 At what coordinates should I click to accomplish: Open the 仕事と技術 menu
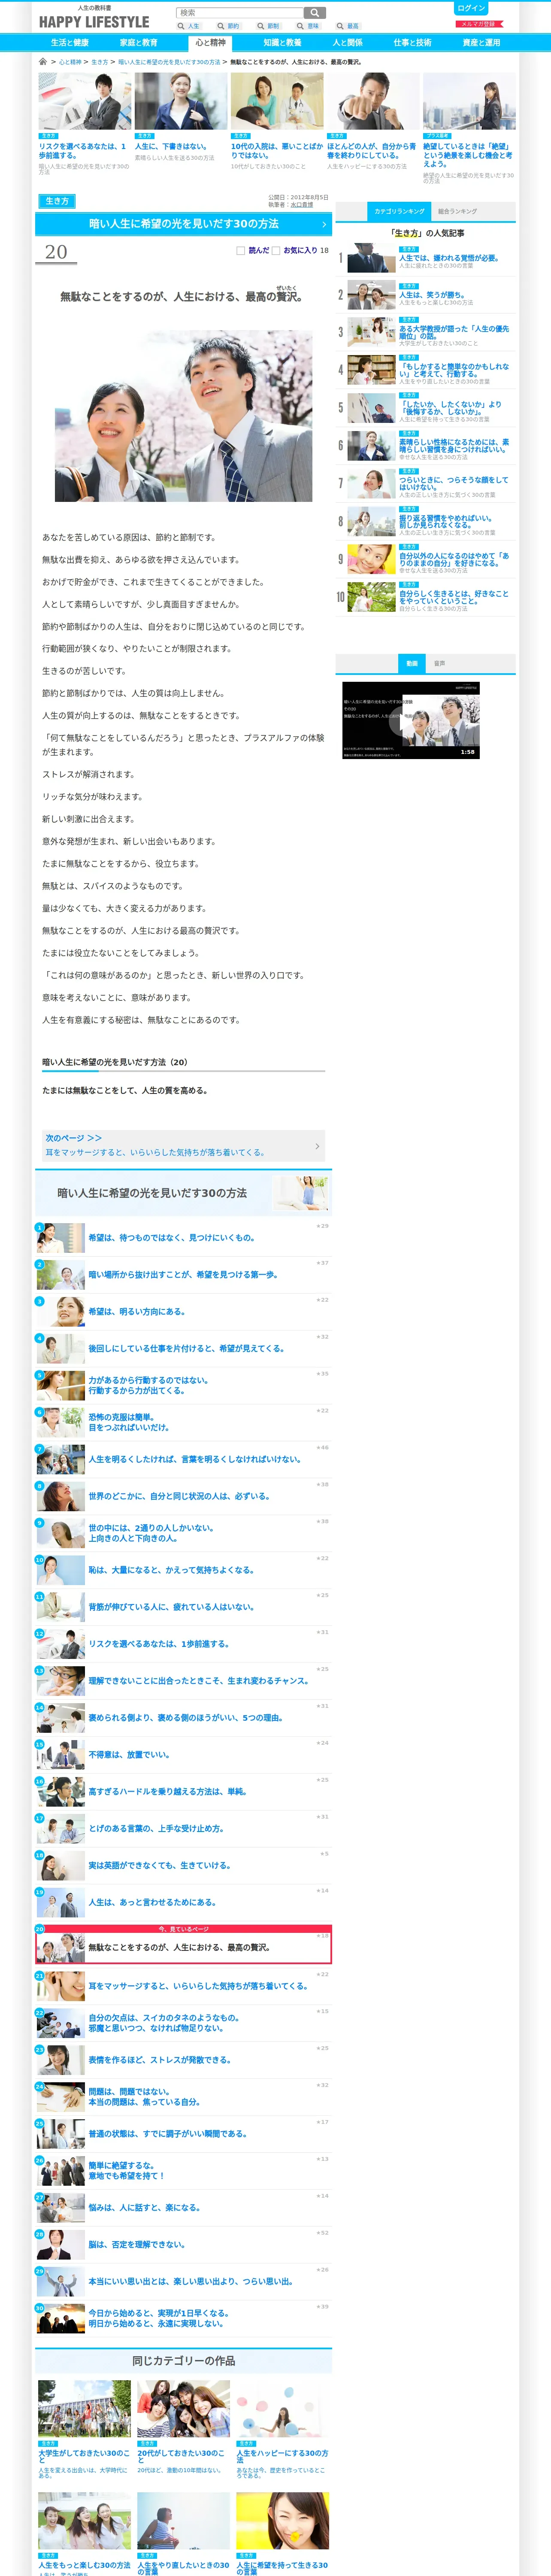[412, 43]
